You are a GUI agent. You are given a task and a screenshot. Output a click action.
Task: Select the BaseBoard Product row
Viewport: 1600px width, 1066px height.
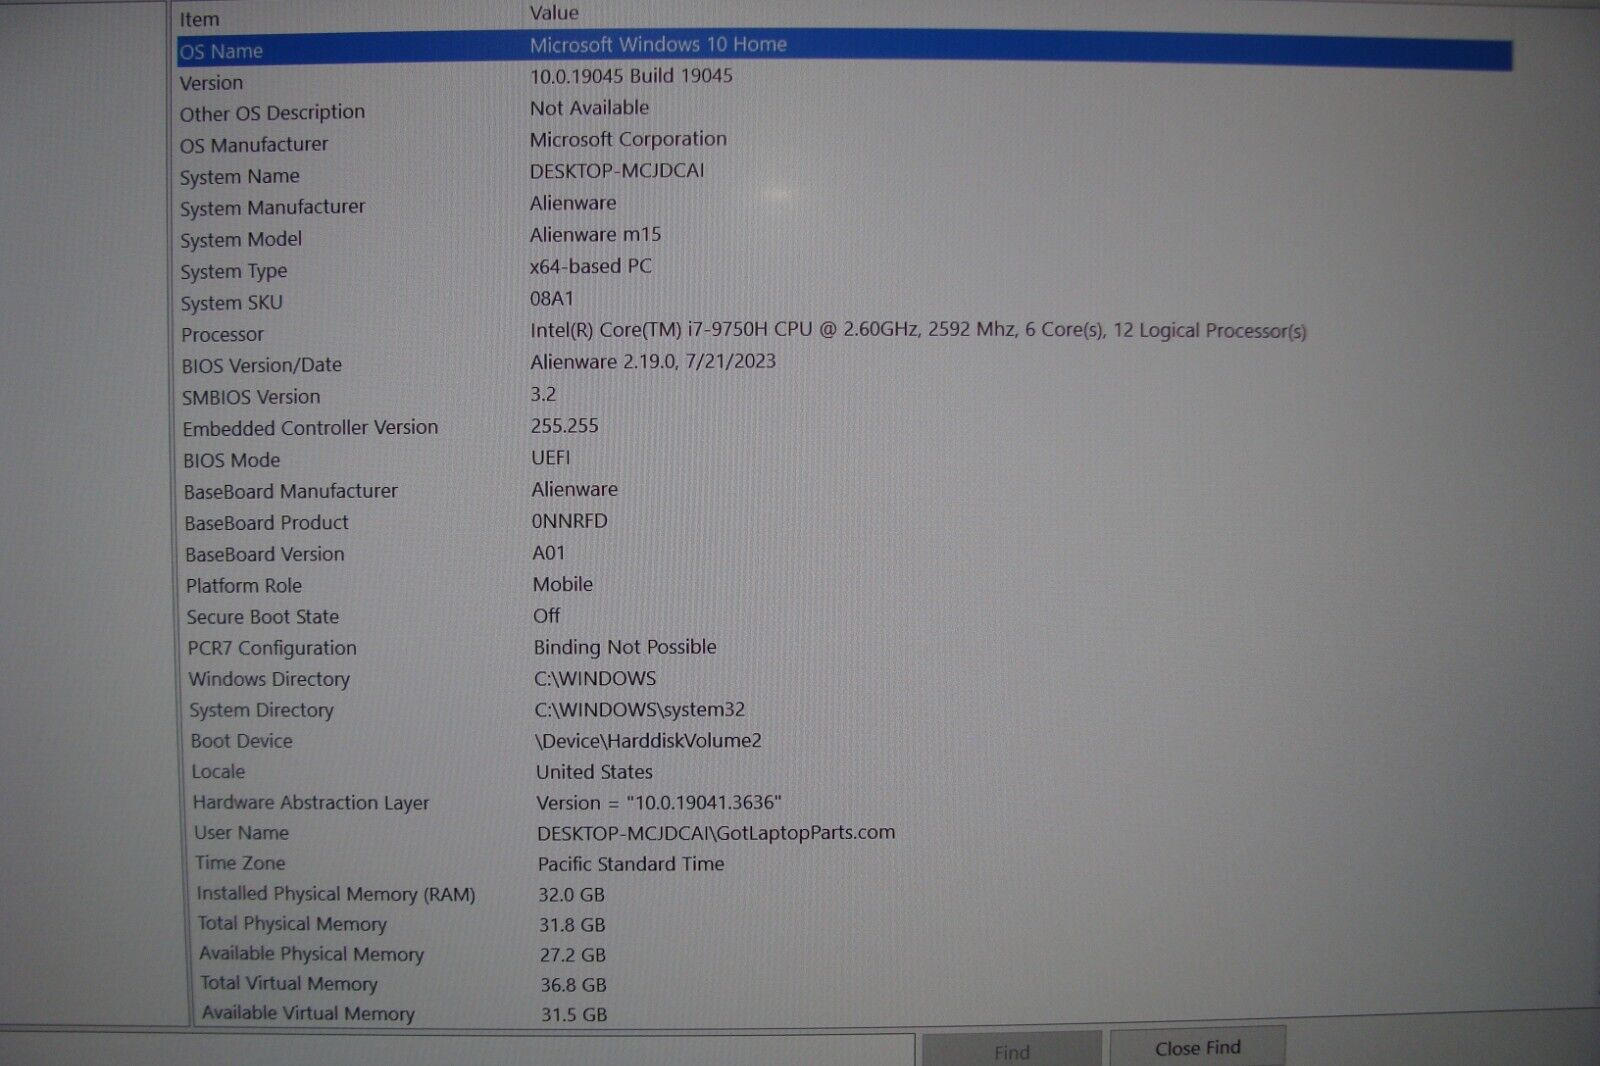pyautogui.click(x=844, y=522)
